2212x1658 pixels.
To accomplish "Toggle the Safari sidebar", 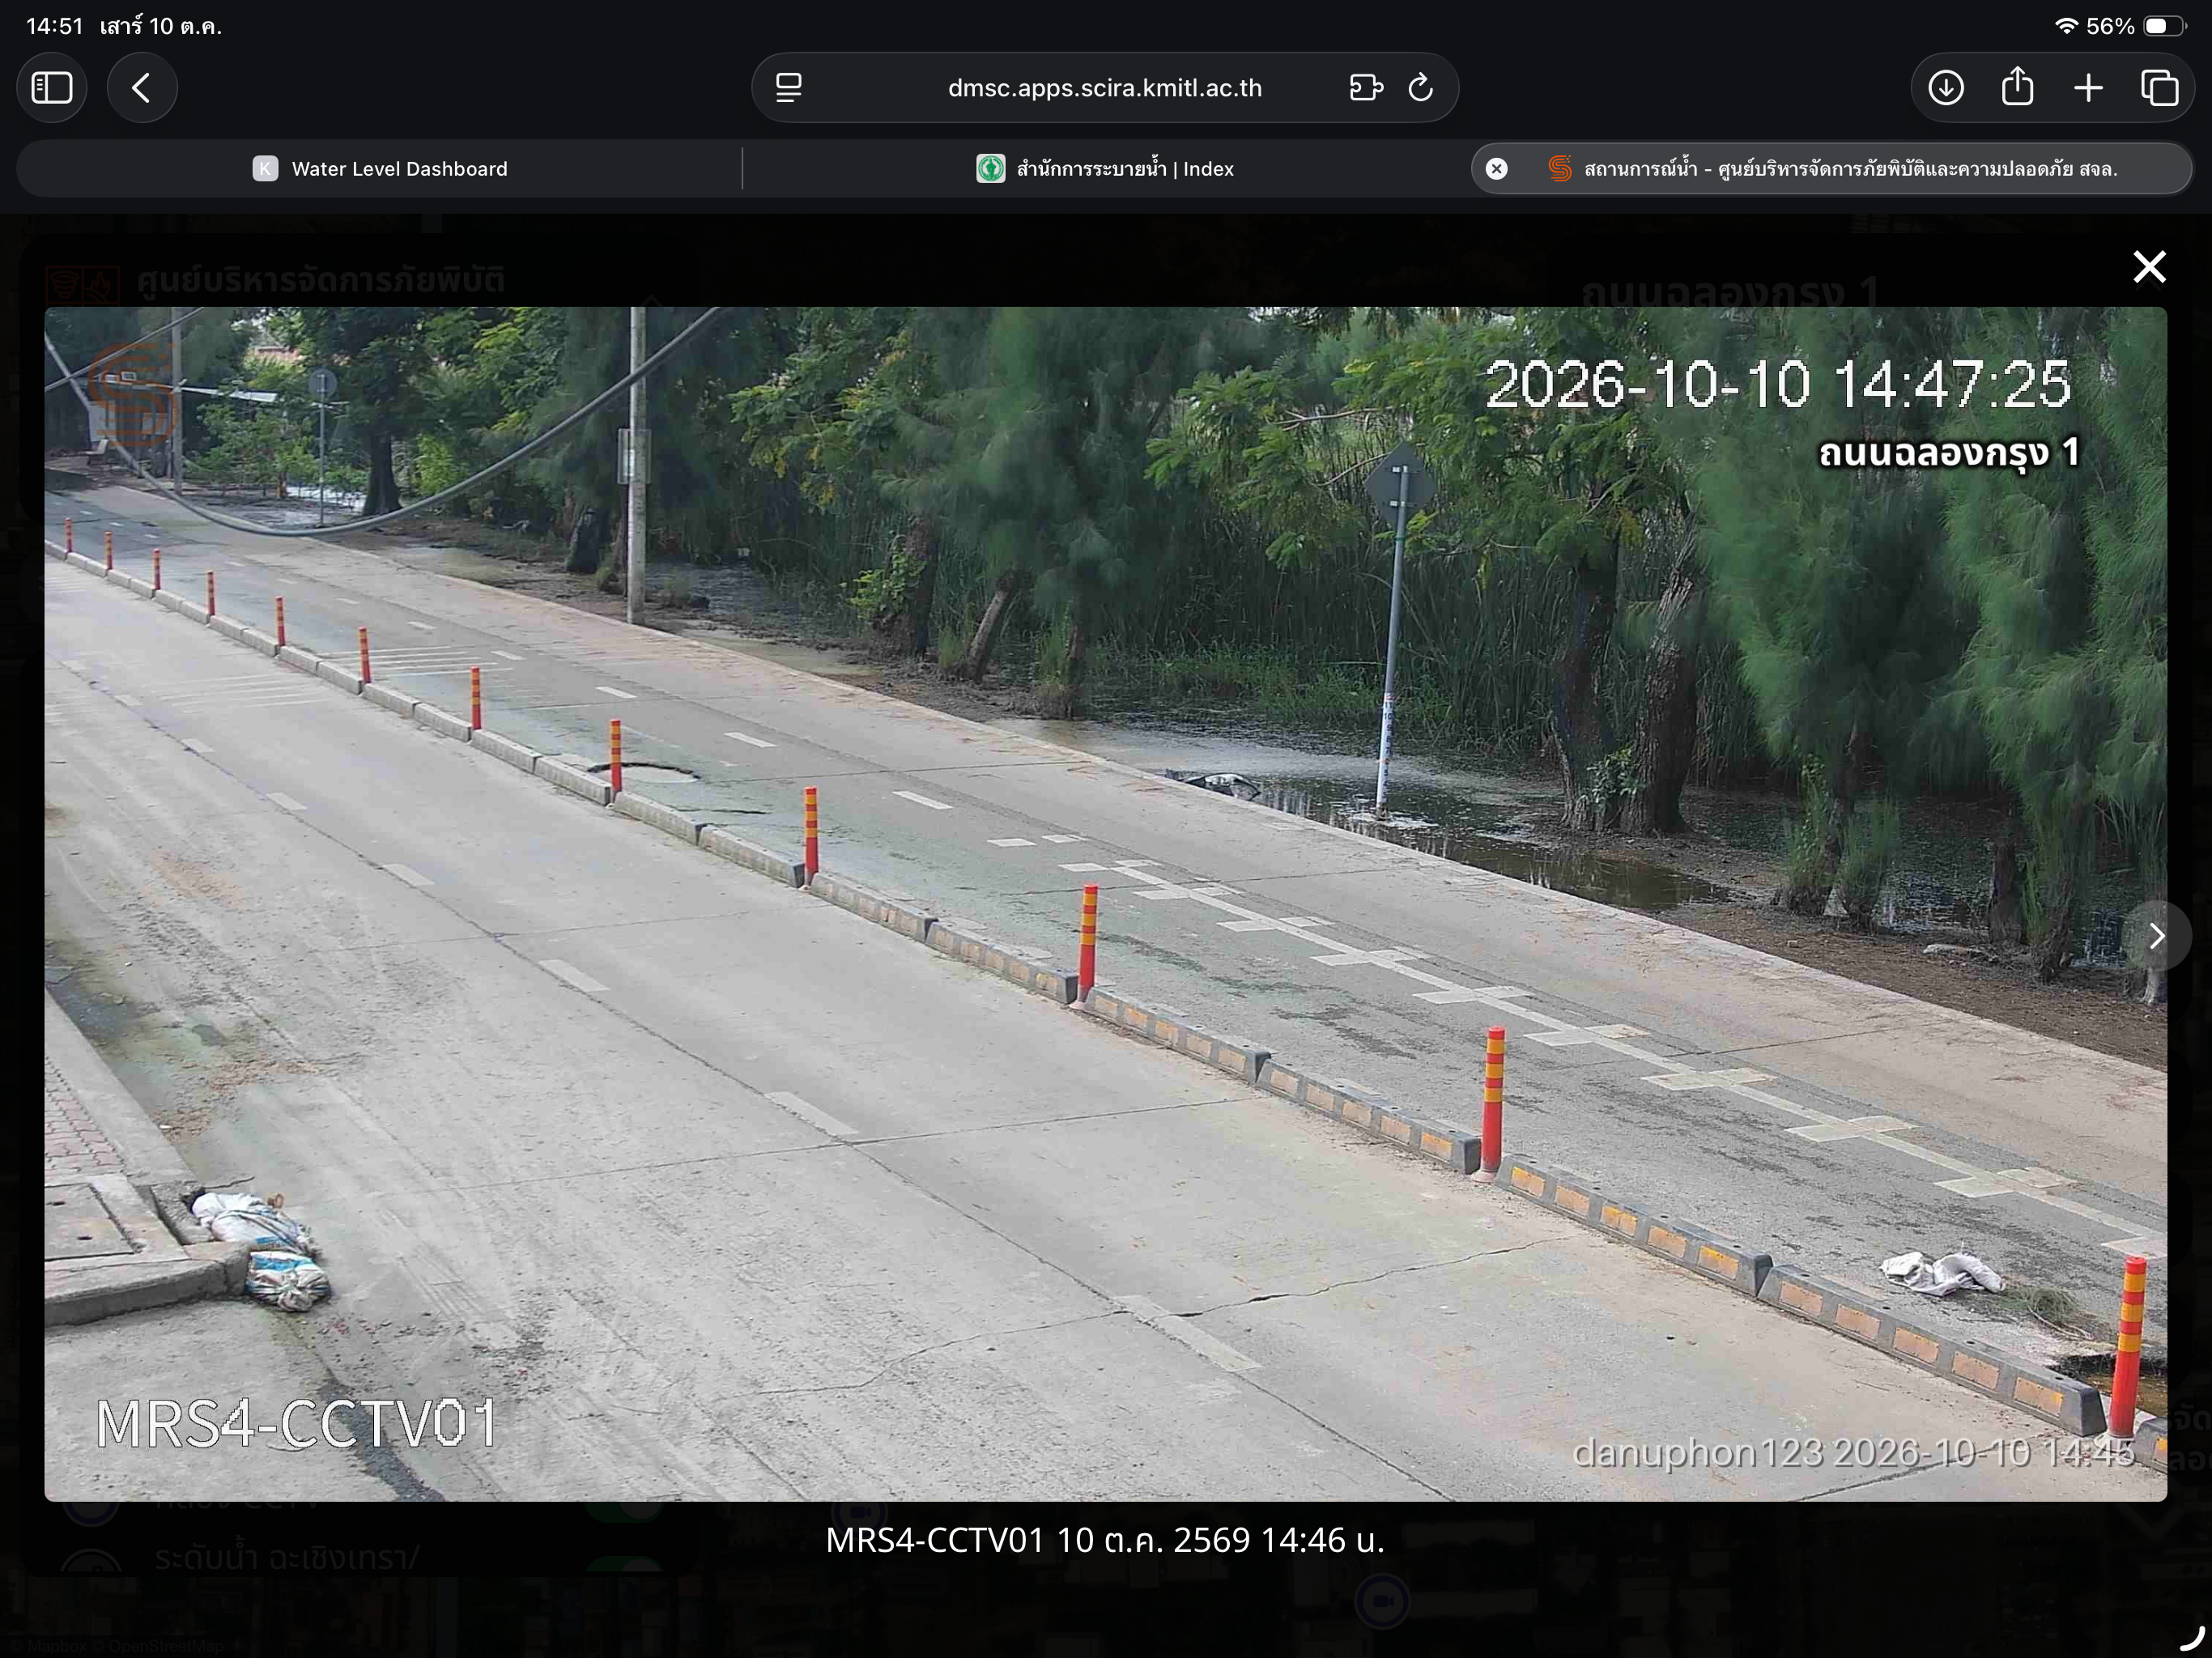I will [52, 88].
